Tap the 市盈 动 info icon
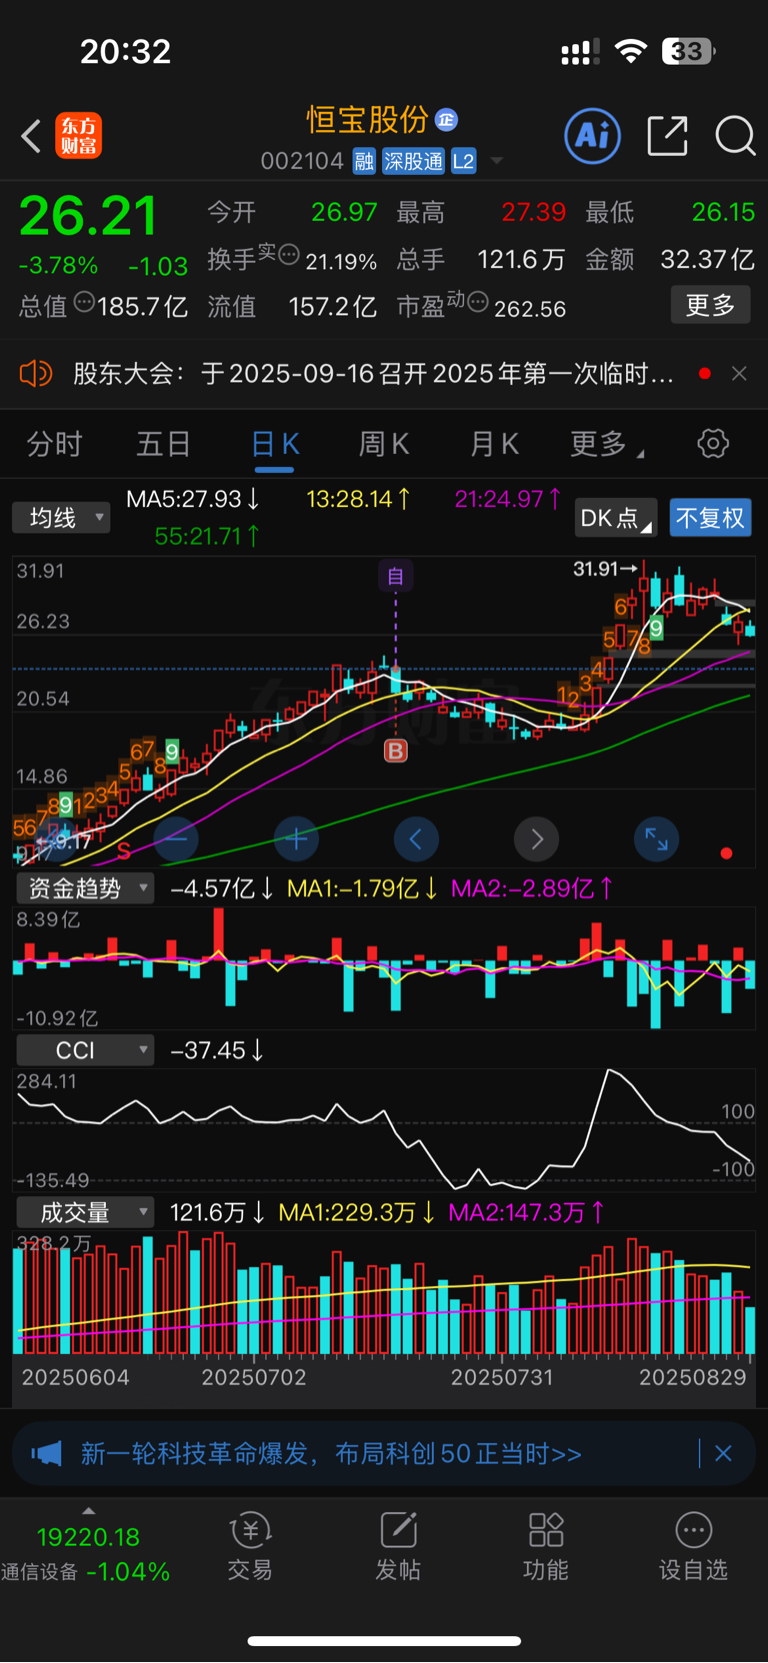Viewport: 768px width, 1663px height. pos(477,300)
